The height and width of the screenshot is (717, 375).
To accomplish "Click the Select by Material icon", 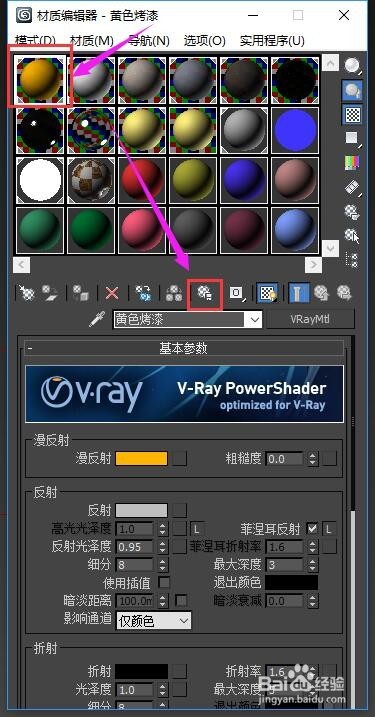I will coord(352,235).
